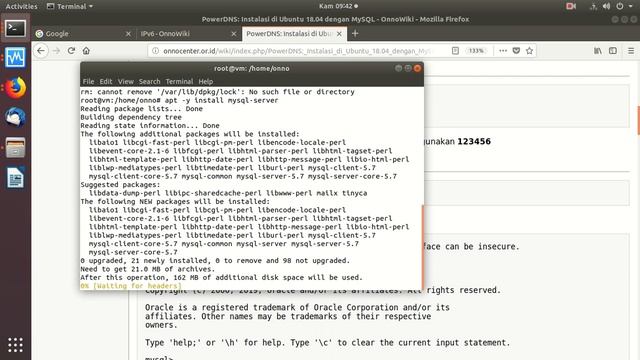Launch System Monitor from the dock
Image resolution: width=640 pixels, height=360 pixels.
click(x=16, y=58)
